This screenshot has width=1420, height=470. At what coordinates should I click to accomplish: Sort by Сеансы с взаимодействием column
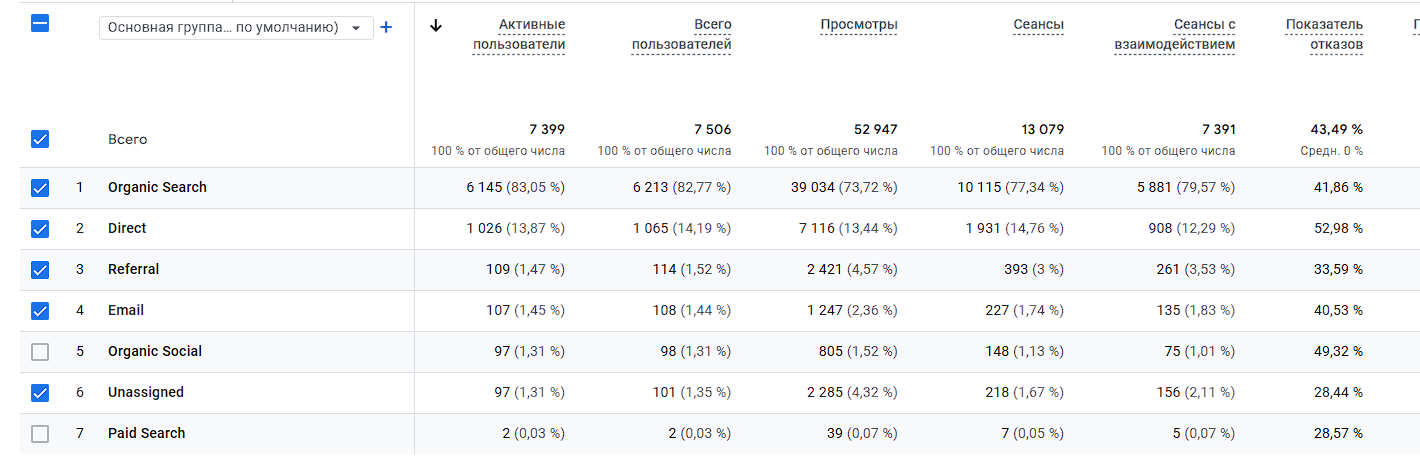pos(1174,34)
